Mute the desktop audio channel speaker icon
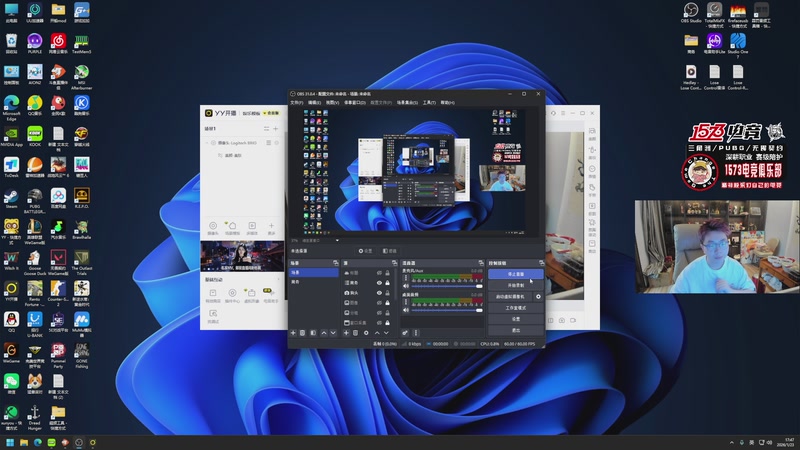 click(406, 310)
